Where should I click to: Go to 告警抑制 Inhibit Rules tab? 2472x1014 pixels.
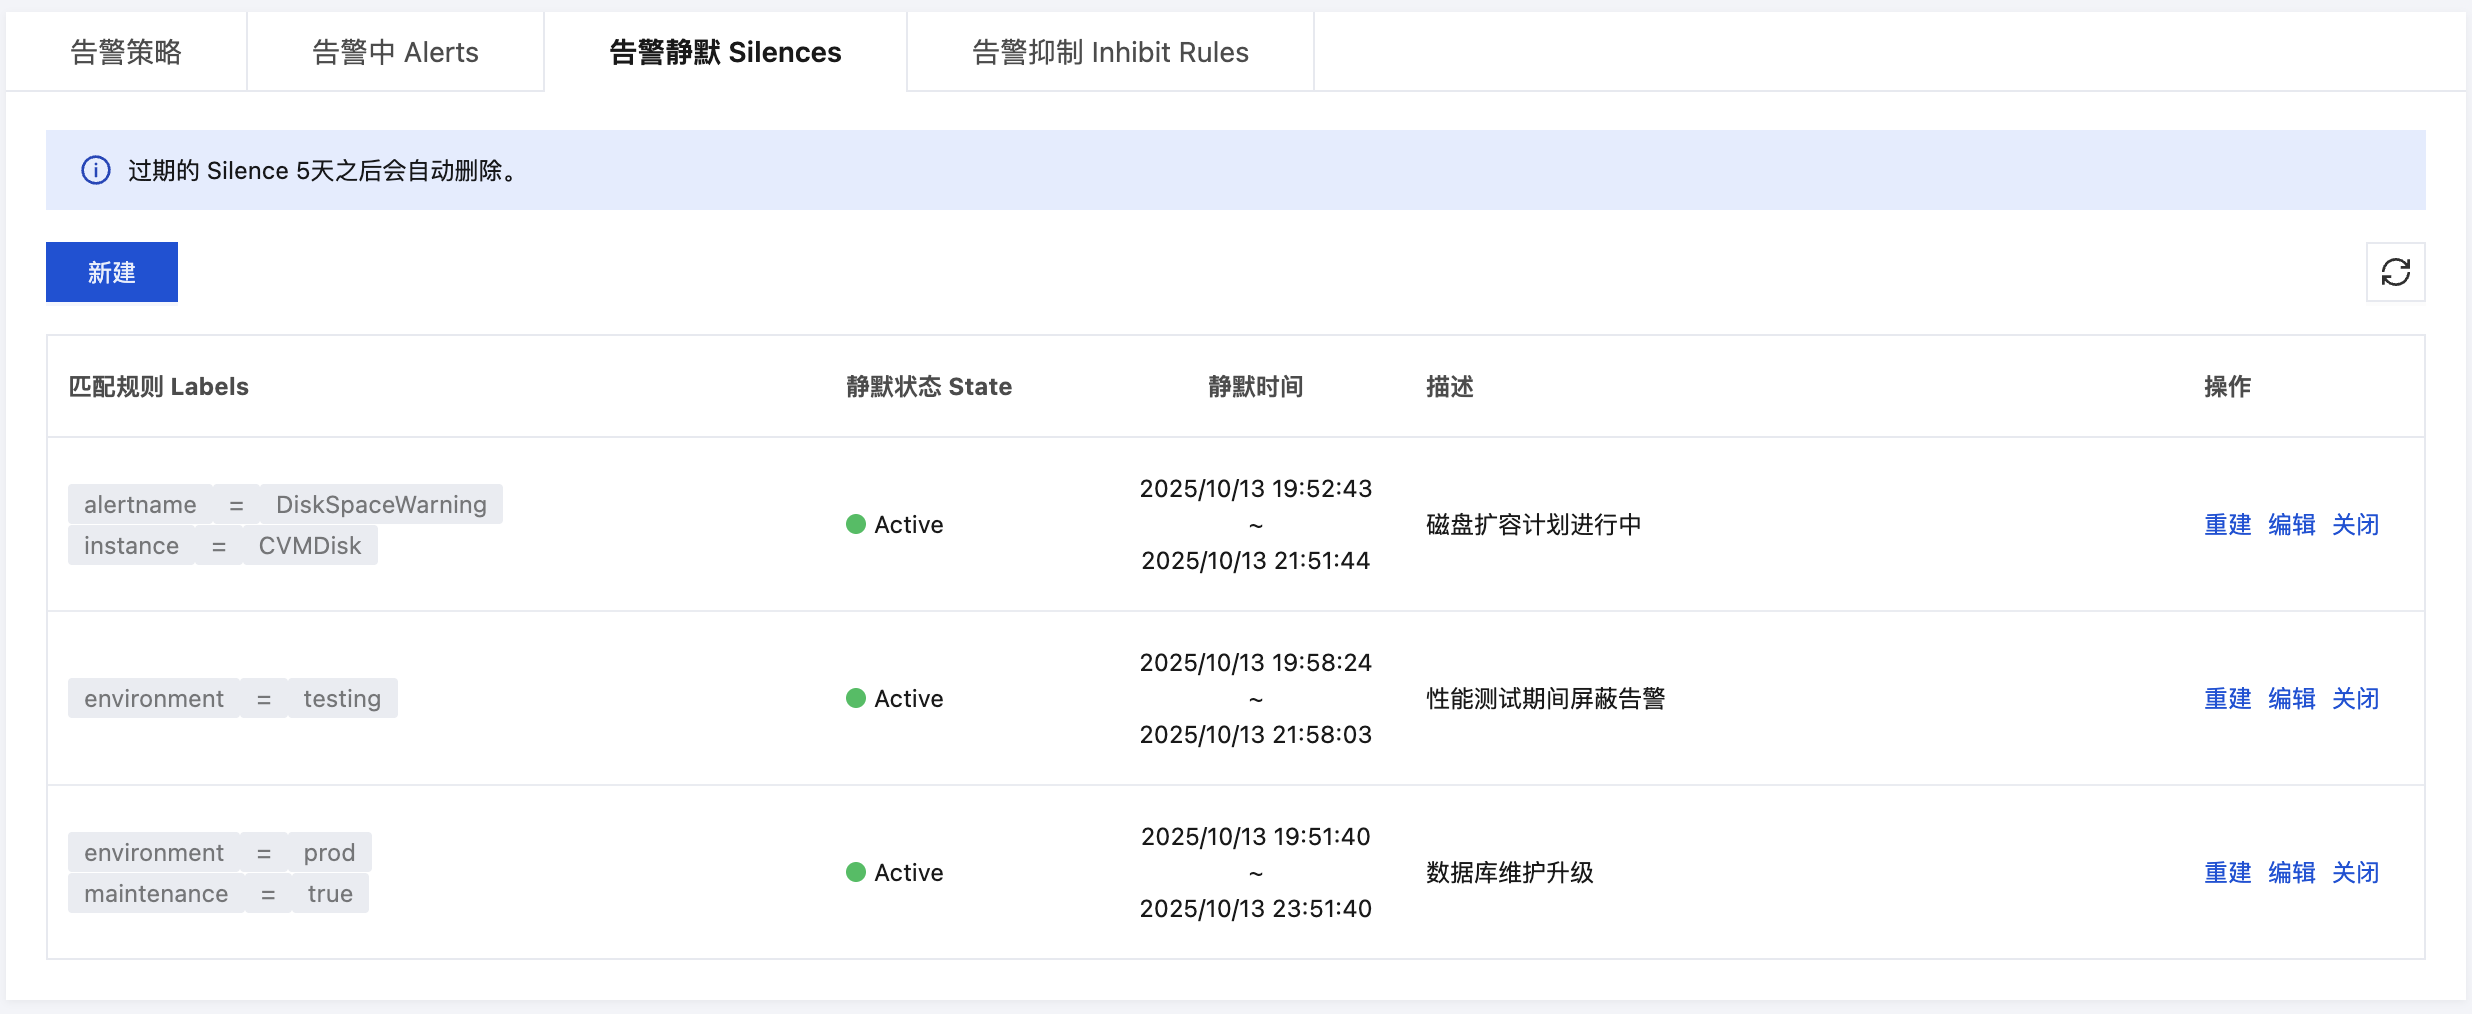(1110, 52)
